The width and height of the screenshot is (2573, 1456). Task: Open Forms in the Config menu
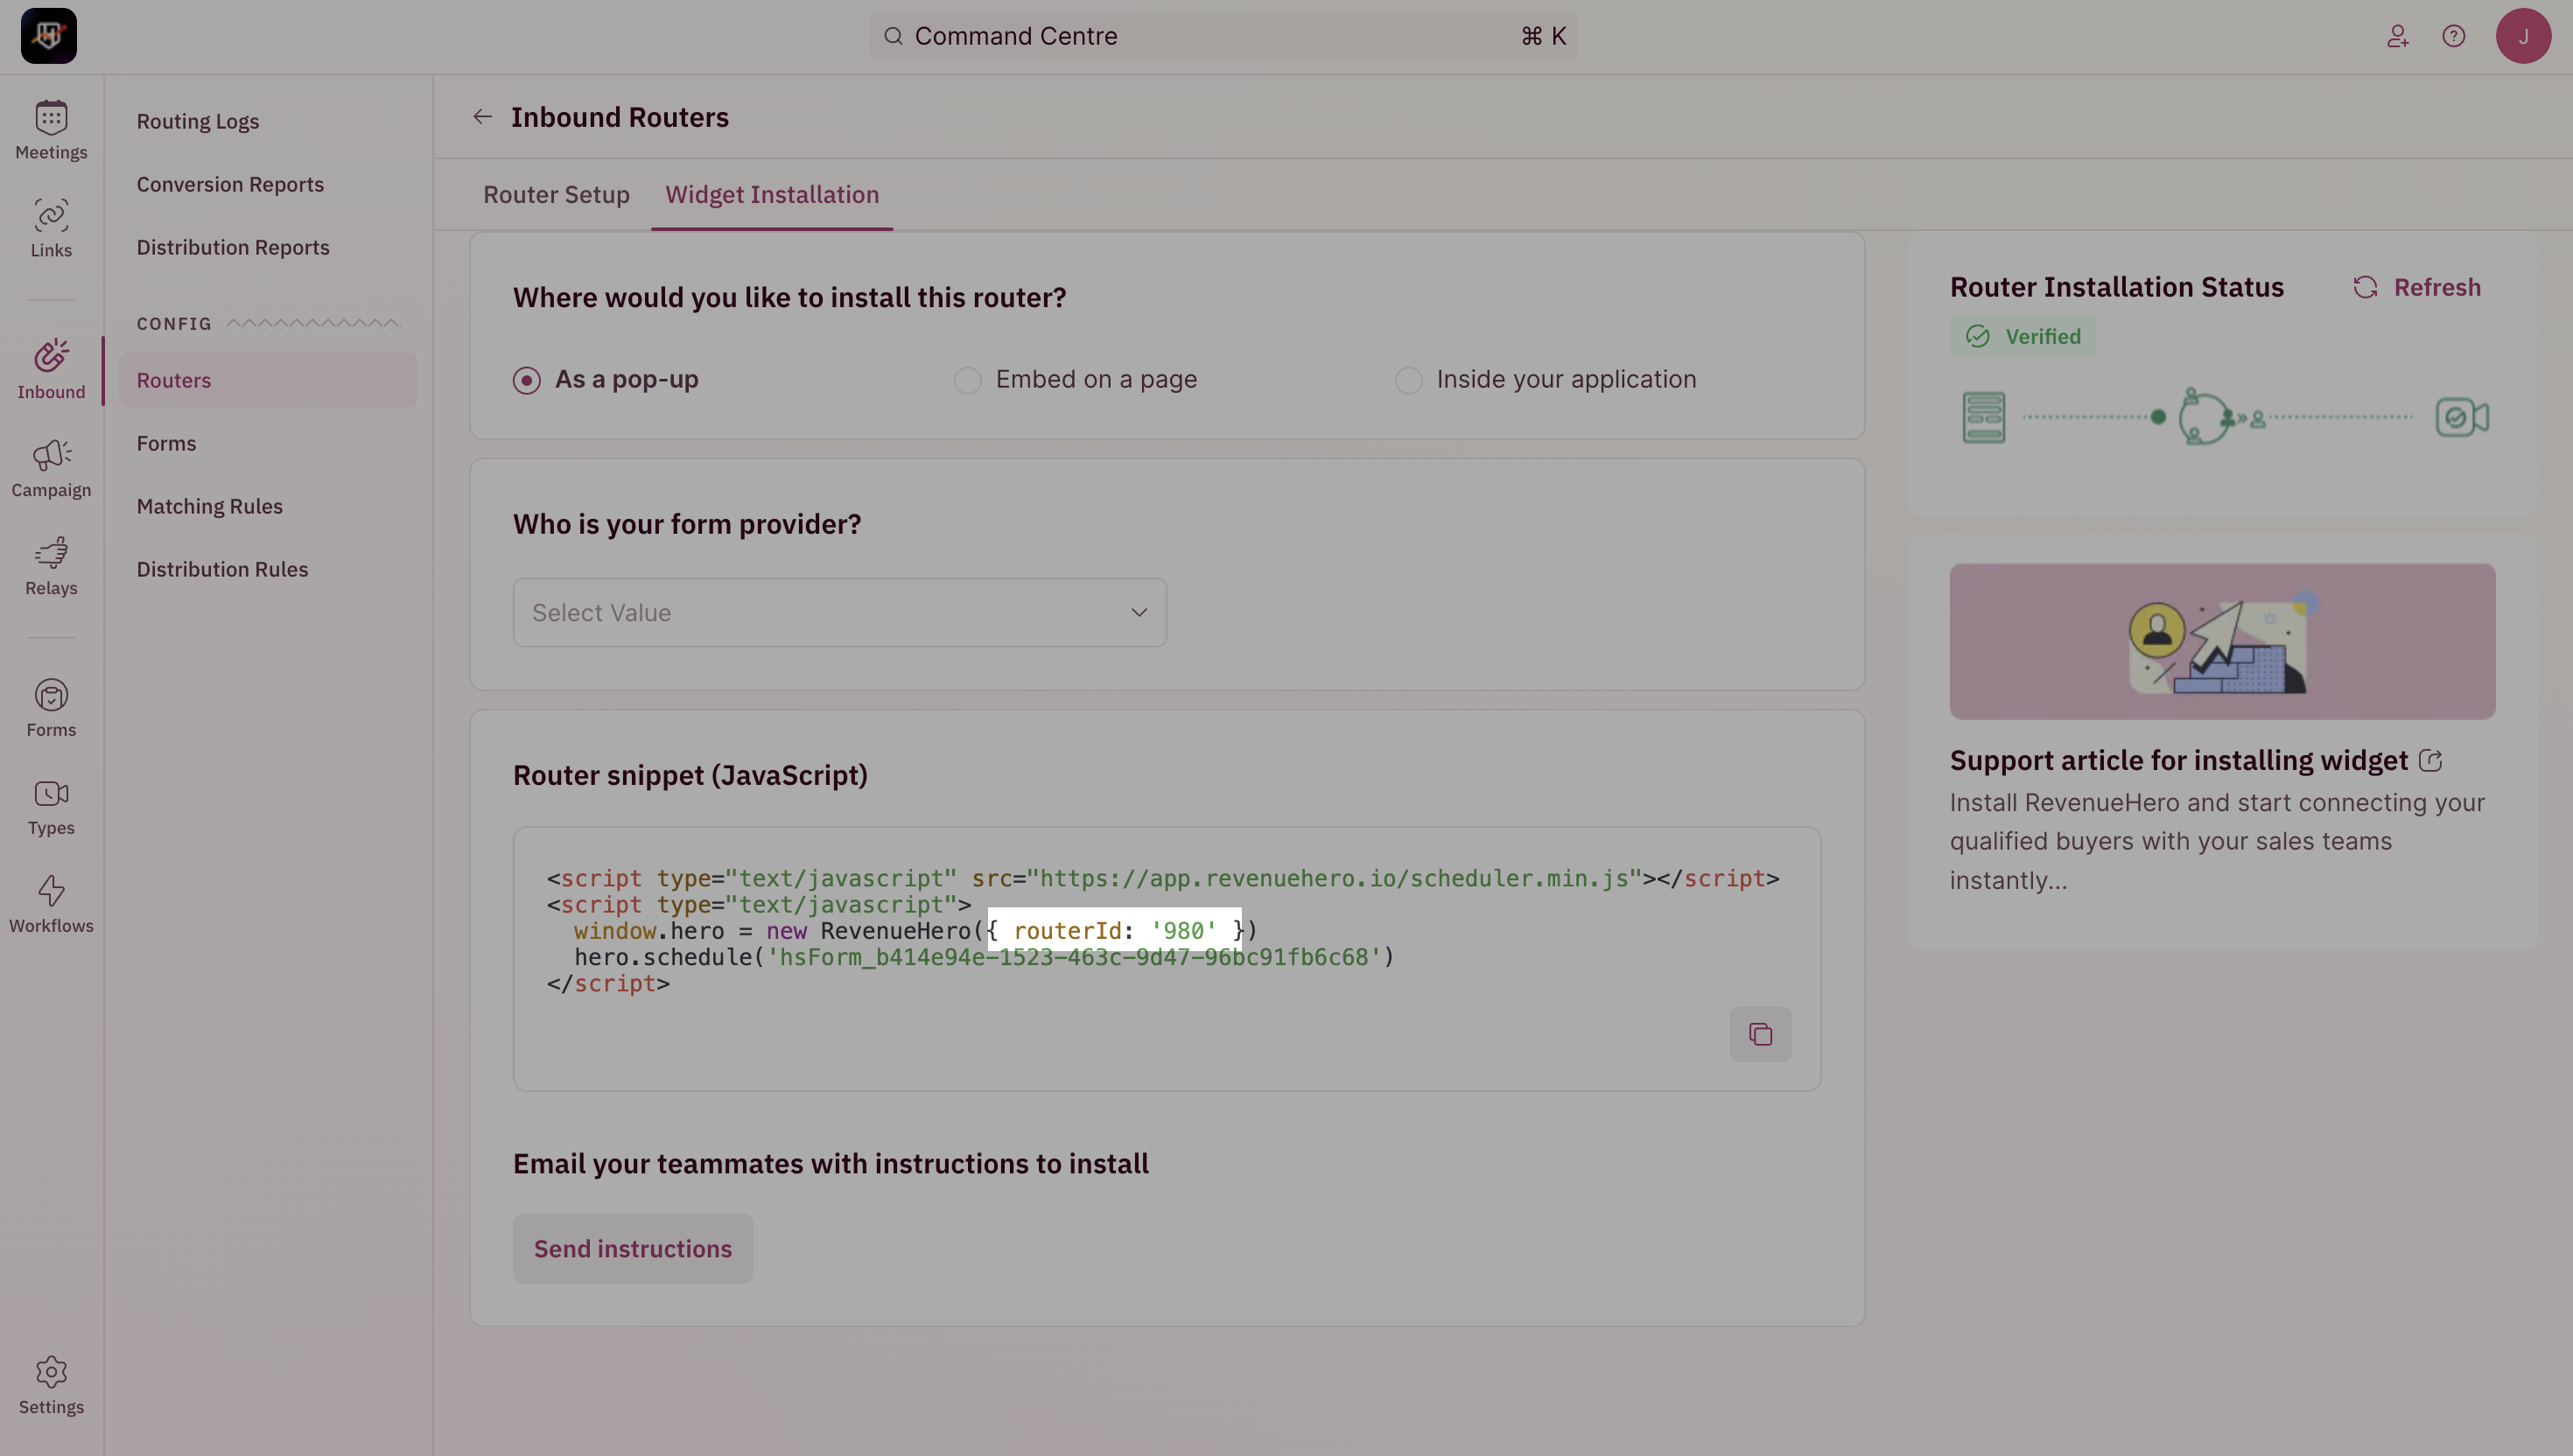coord(166,443)
